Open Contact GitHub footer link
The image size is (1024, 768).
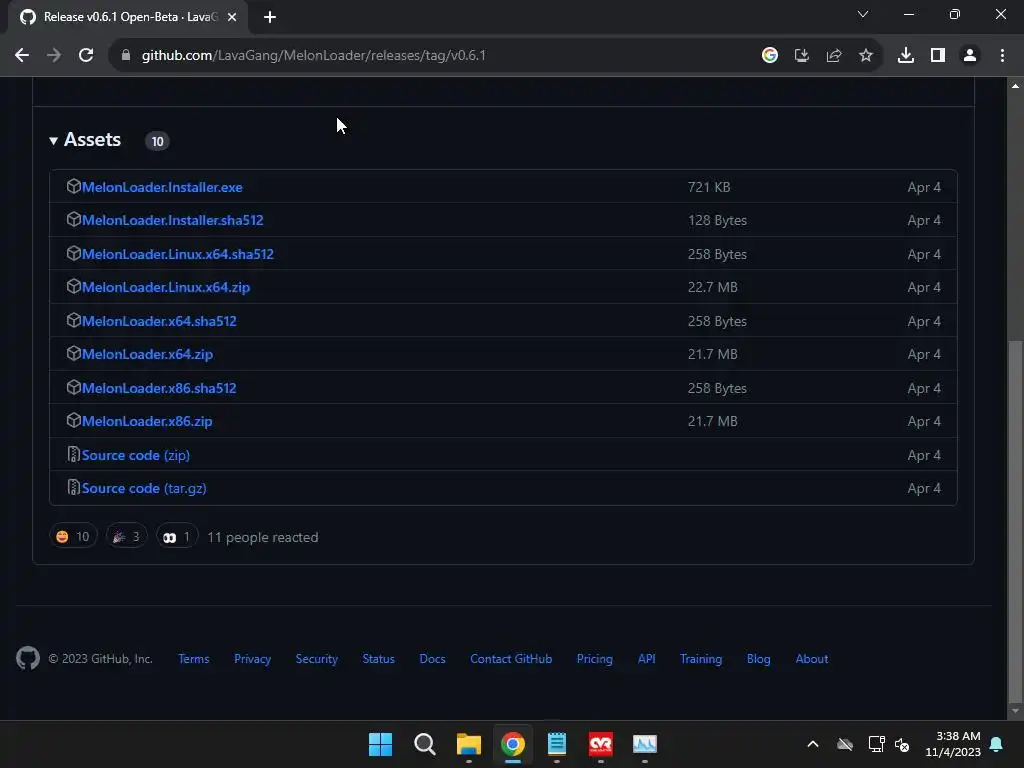511,659
